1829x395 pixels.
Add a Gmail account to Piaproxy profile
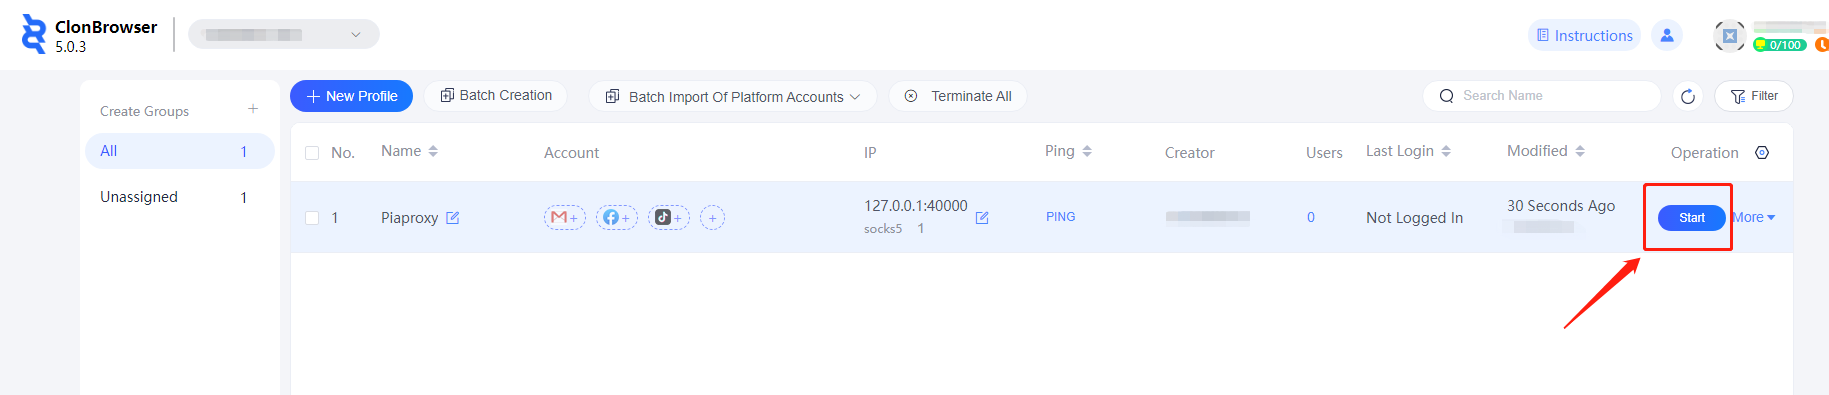pyautogui.click(x=564, y=217)
